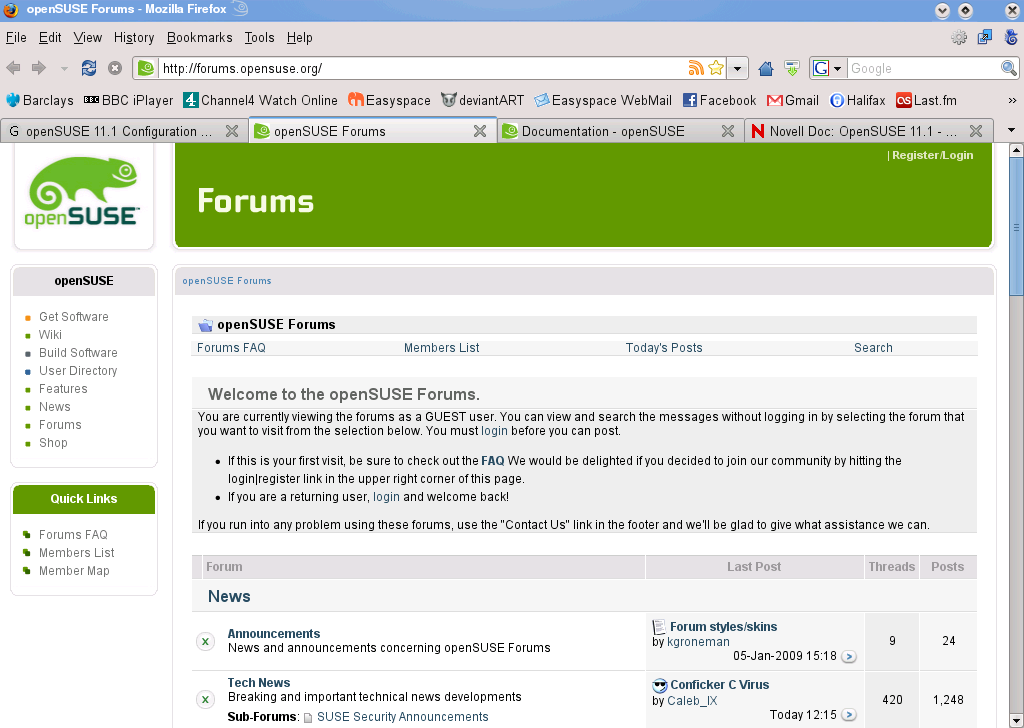Open the Downloads arrow icon

[x=792, y=68]
